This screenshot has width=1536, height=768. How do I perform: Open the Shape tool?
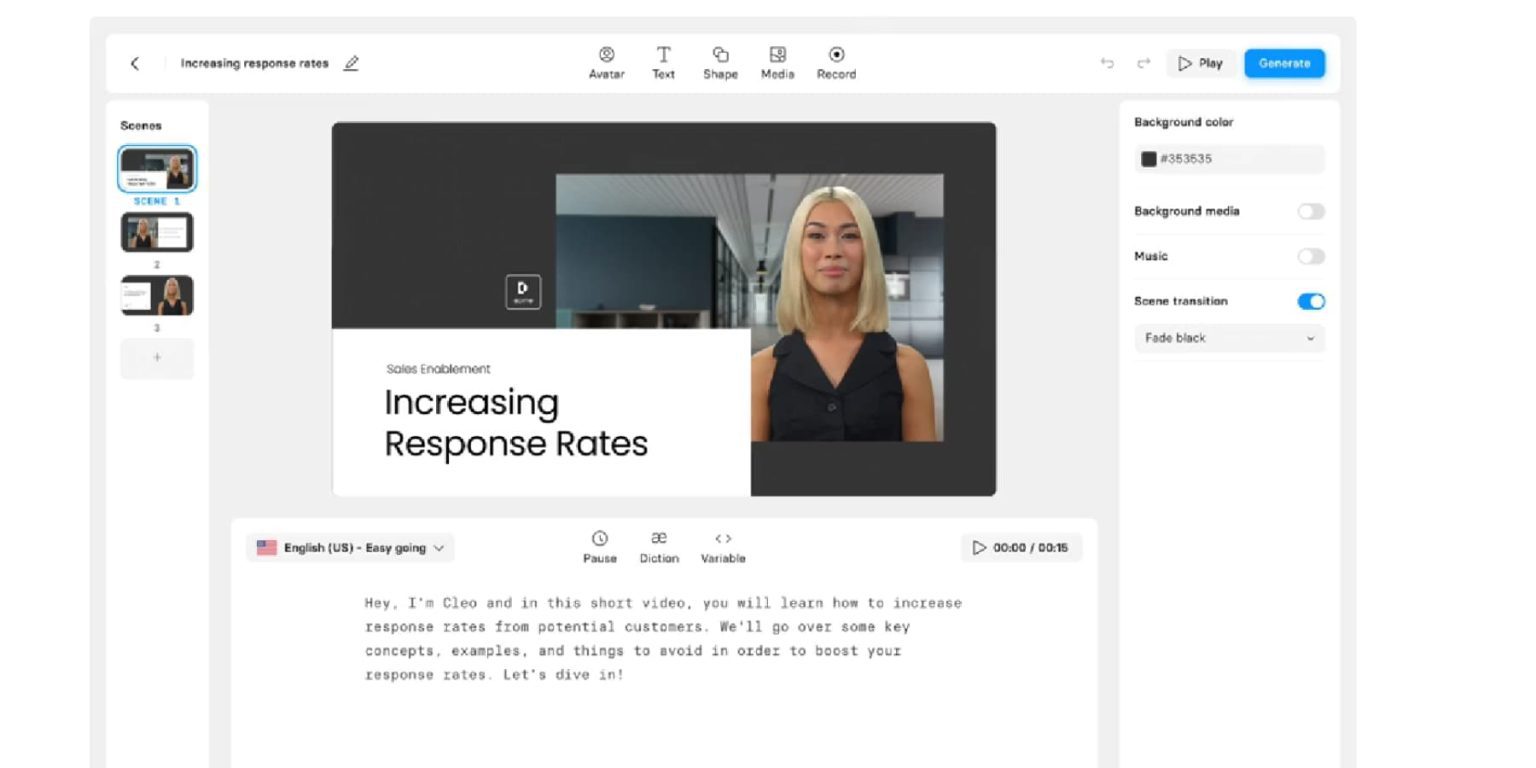coord(720,55)
